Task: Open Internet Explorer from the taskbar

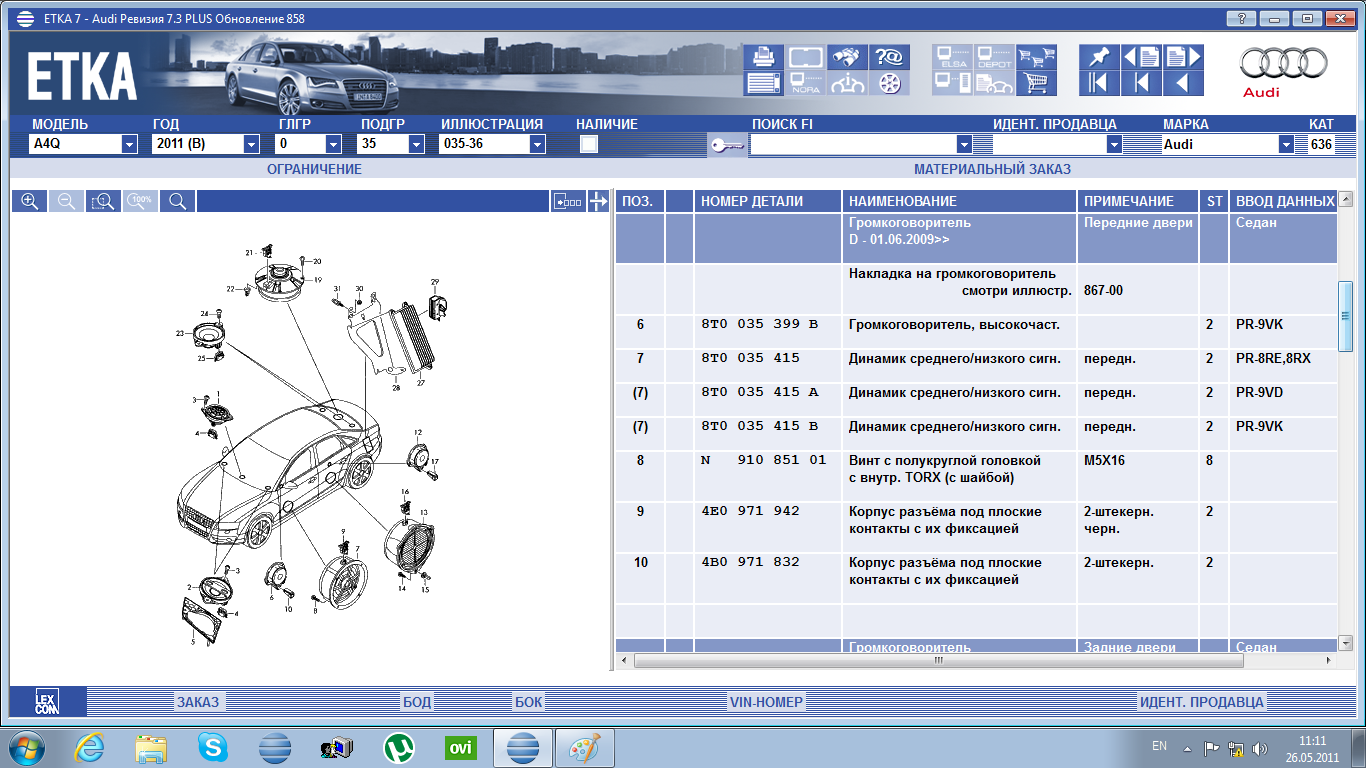Action: click(90, 747)
